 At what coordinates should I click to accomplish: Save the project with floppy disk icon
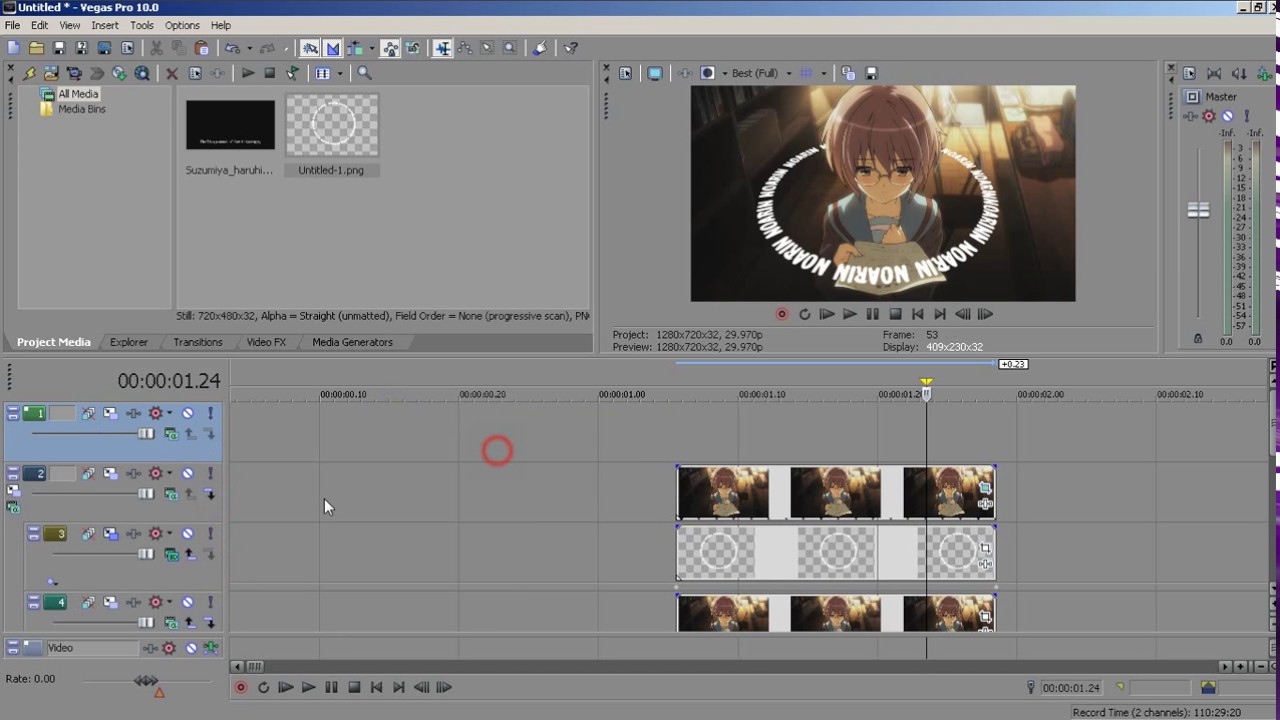point(59,48)
